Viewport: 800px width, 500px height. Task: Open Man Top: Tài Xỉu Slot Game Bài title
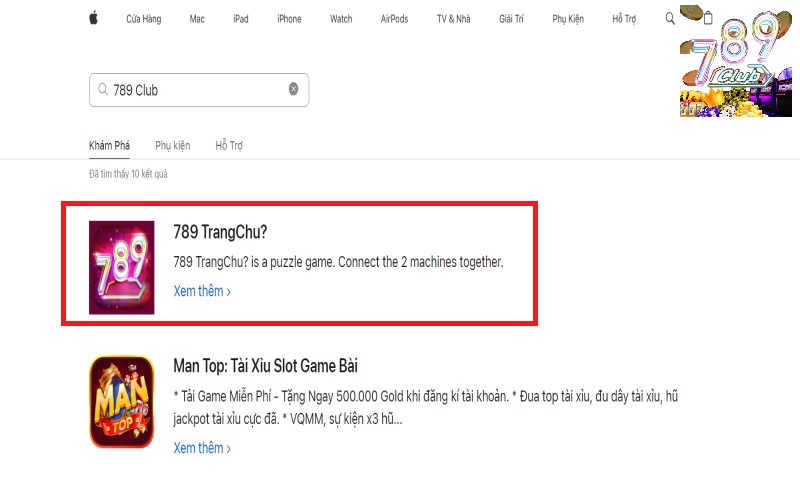point(265,366)
